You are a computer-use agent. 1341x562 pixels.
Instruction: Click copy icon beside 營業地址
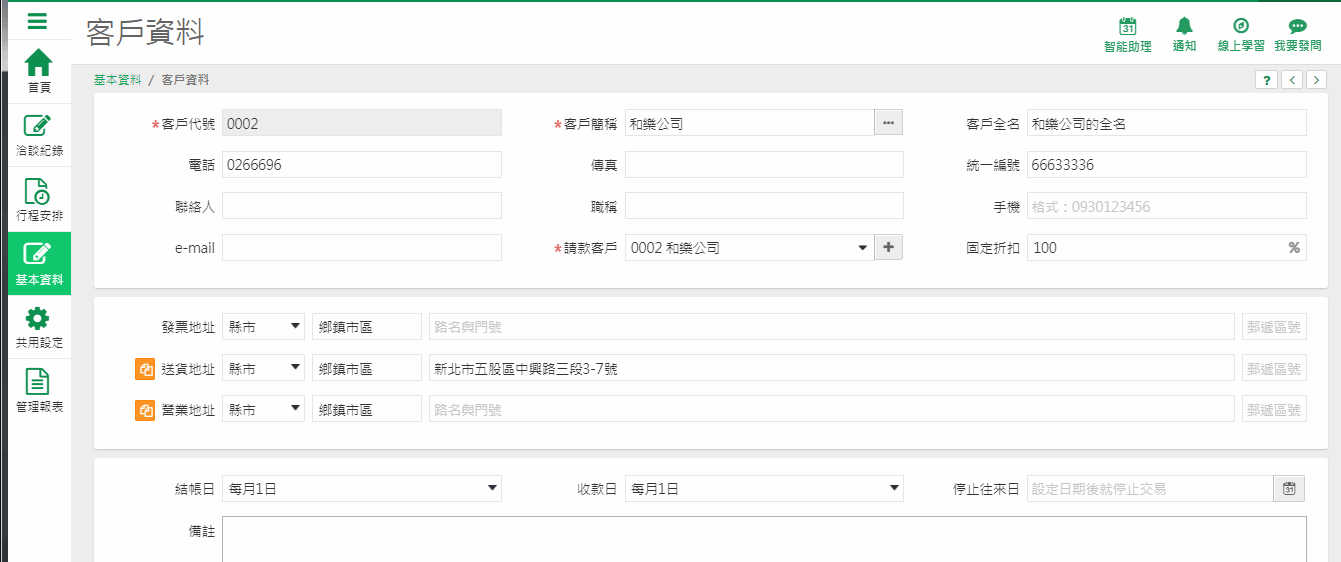(146, 410)
